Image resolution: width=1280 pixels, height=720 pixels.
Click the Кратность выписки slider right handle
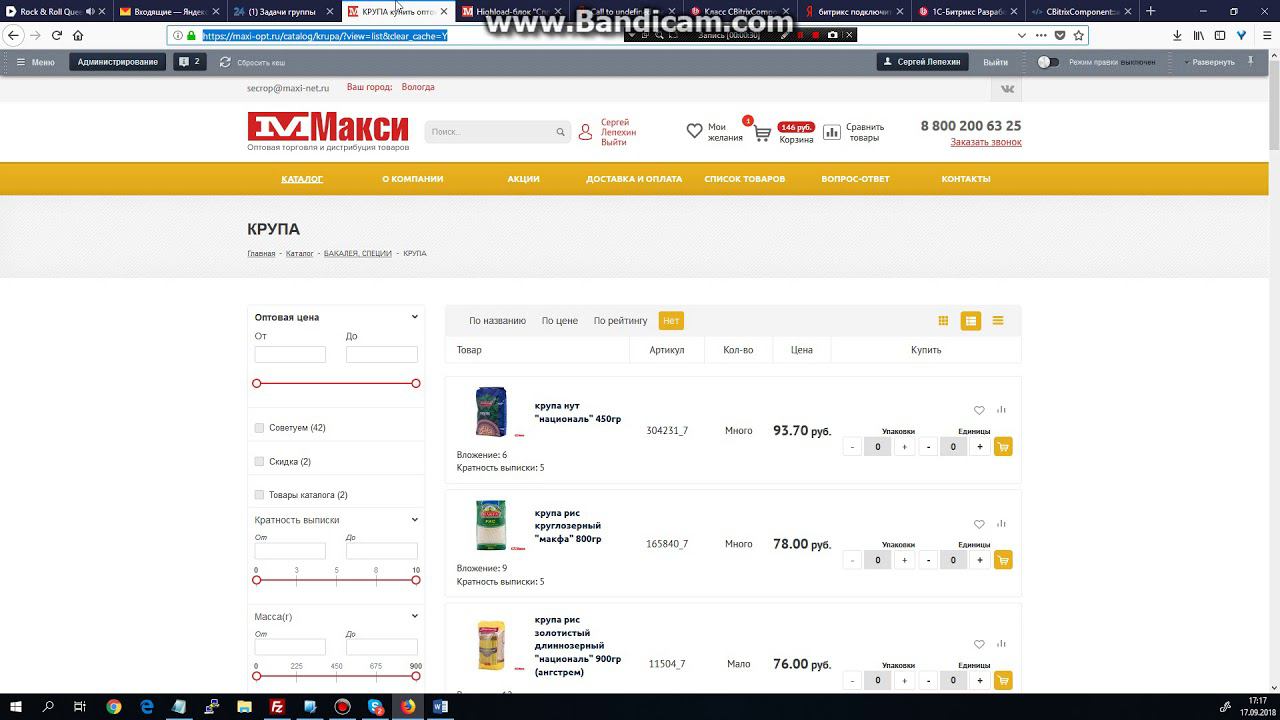[416, 580]
